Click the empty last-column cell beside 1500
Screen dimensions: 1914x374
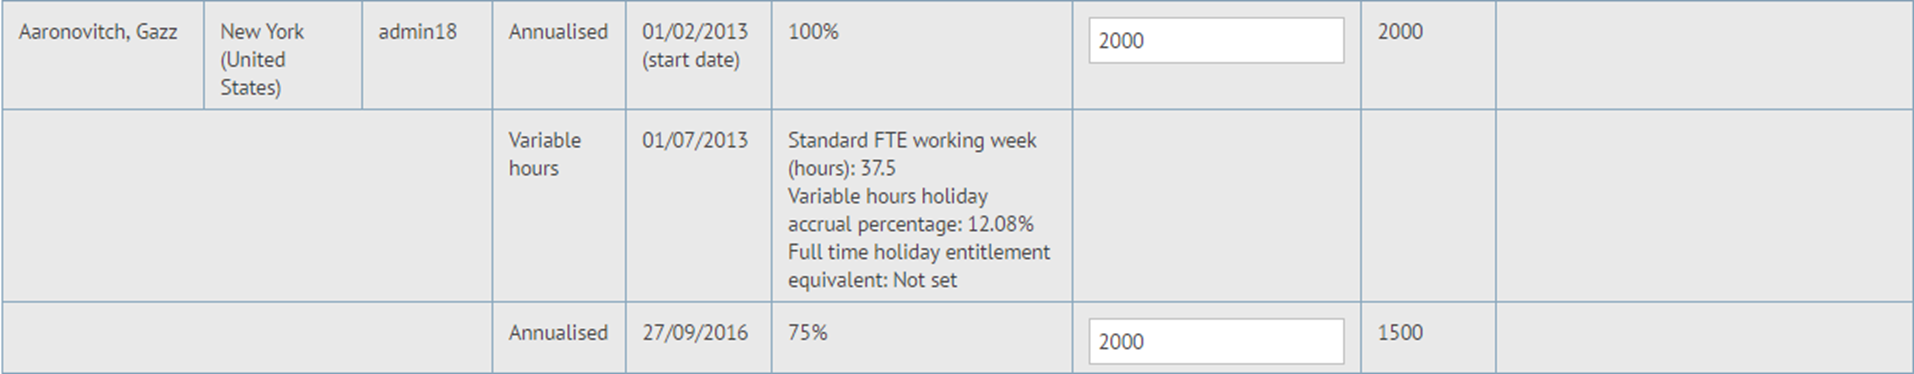coord(1704,338)
